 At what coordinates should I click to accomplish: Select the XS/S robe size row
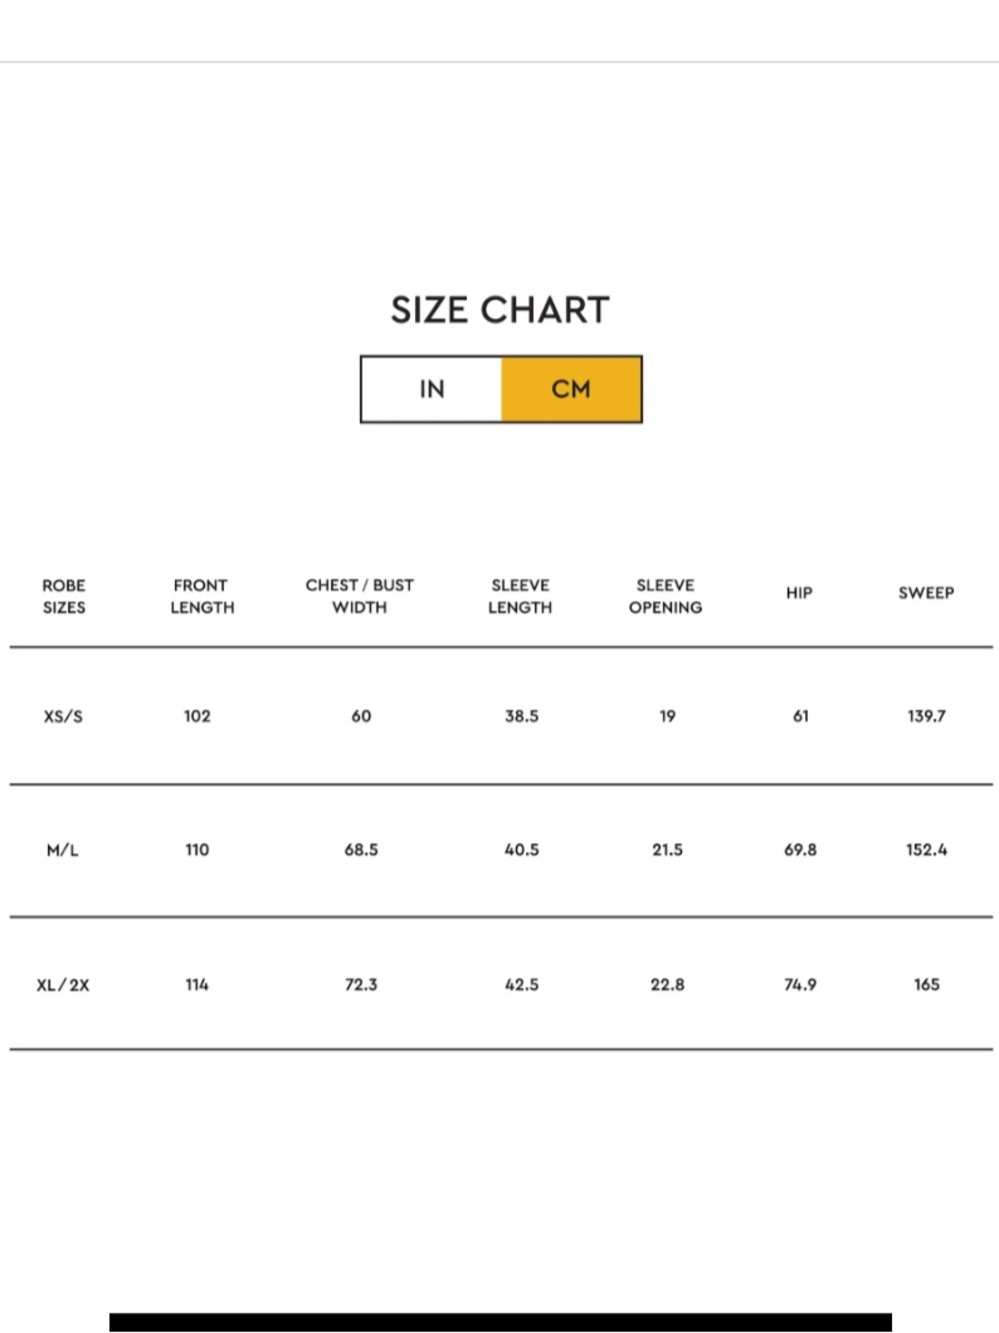coord(501,716)
